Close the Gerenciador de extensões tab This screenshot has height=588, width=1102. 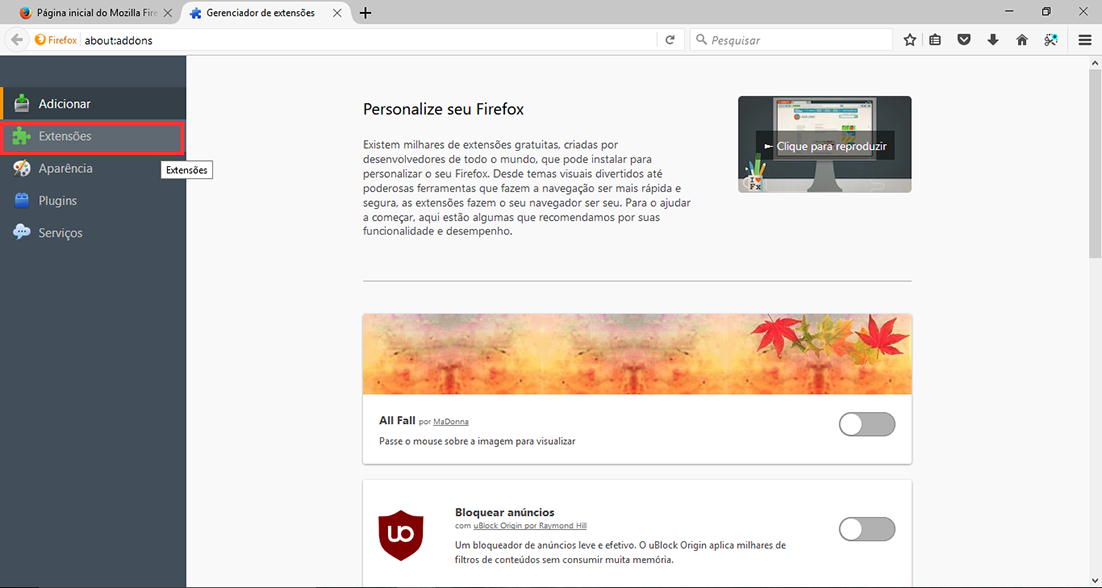tap(339, 13)
